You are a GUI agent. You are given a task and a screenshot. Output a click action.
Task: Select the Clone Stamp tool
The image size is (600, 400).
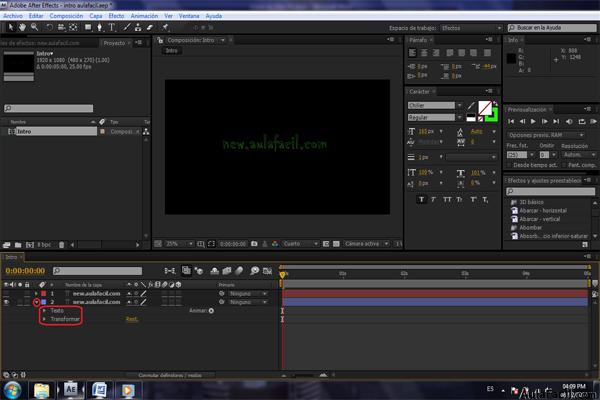pyautogui.click(x=138, y=27)
